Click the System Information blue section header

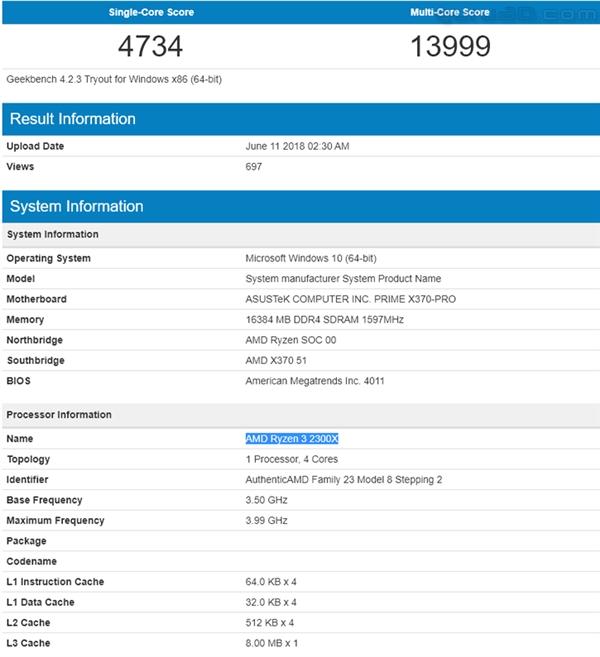coord(77,206)
